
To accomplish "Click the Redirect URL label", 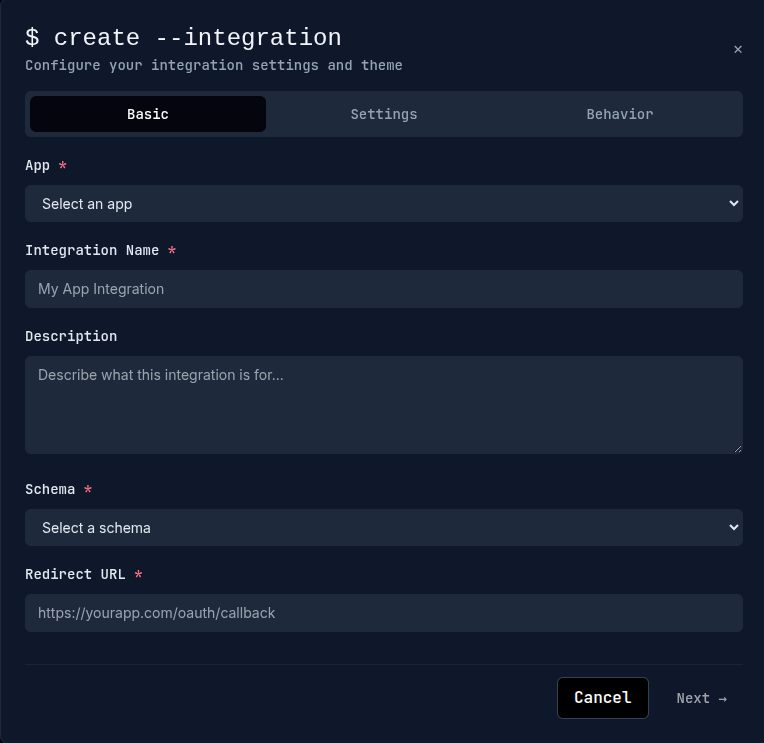I will tap(75, 574).
